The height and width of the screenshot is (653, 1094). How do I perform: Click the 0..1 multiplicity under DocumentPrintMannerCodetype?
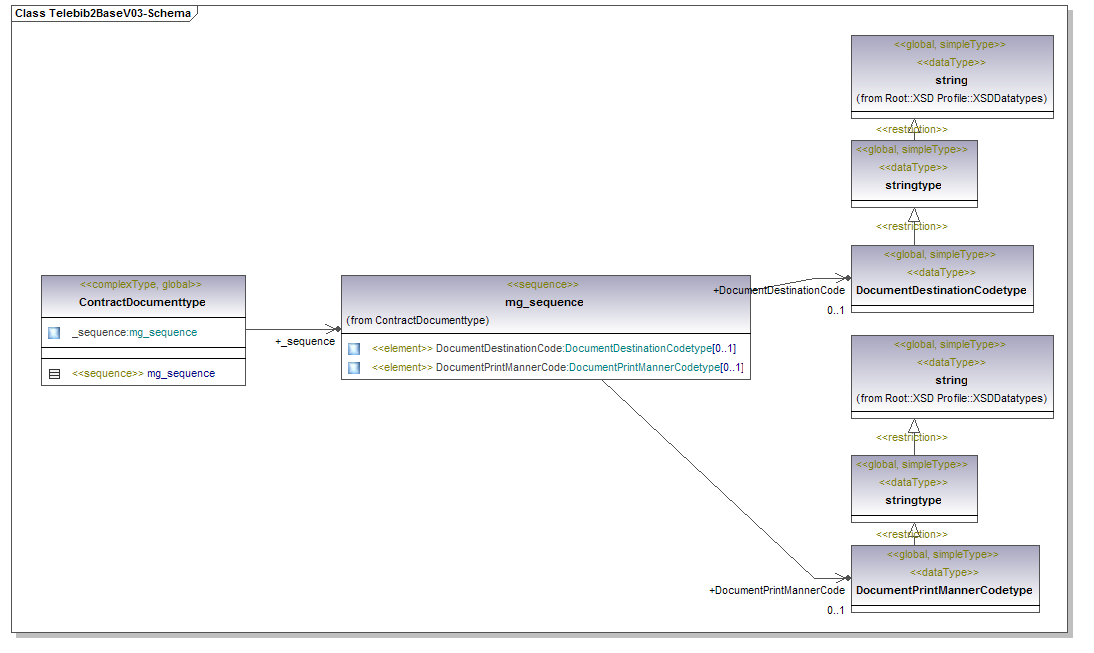pos(836,610)
